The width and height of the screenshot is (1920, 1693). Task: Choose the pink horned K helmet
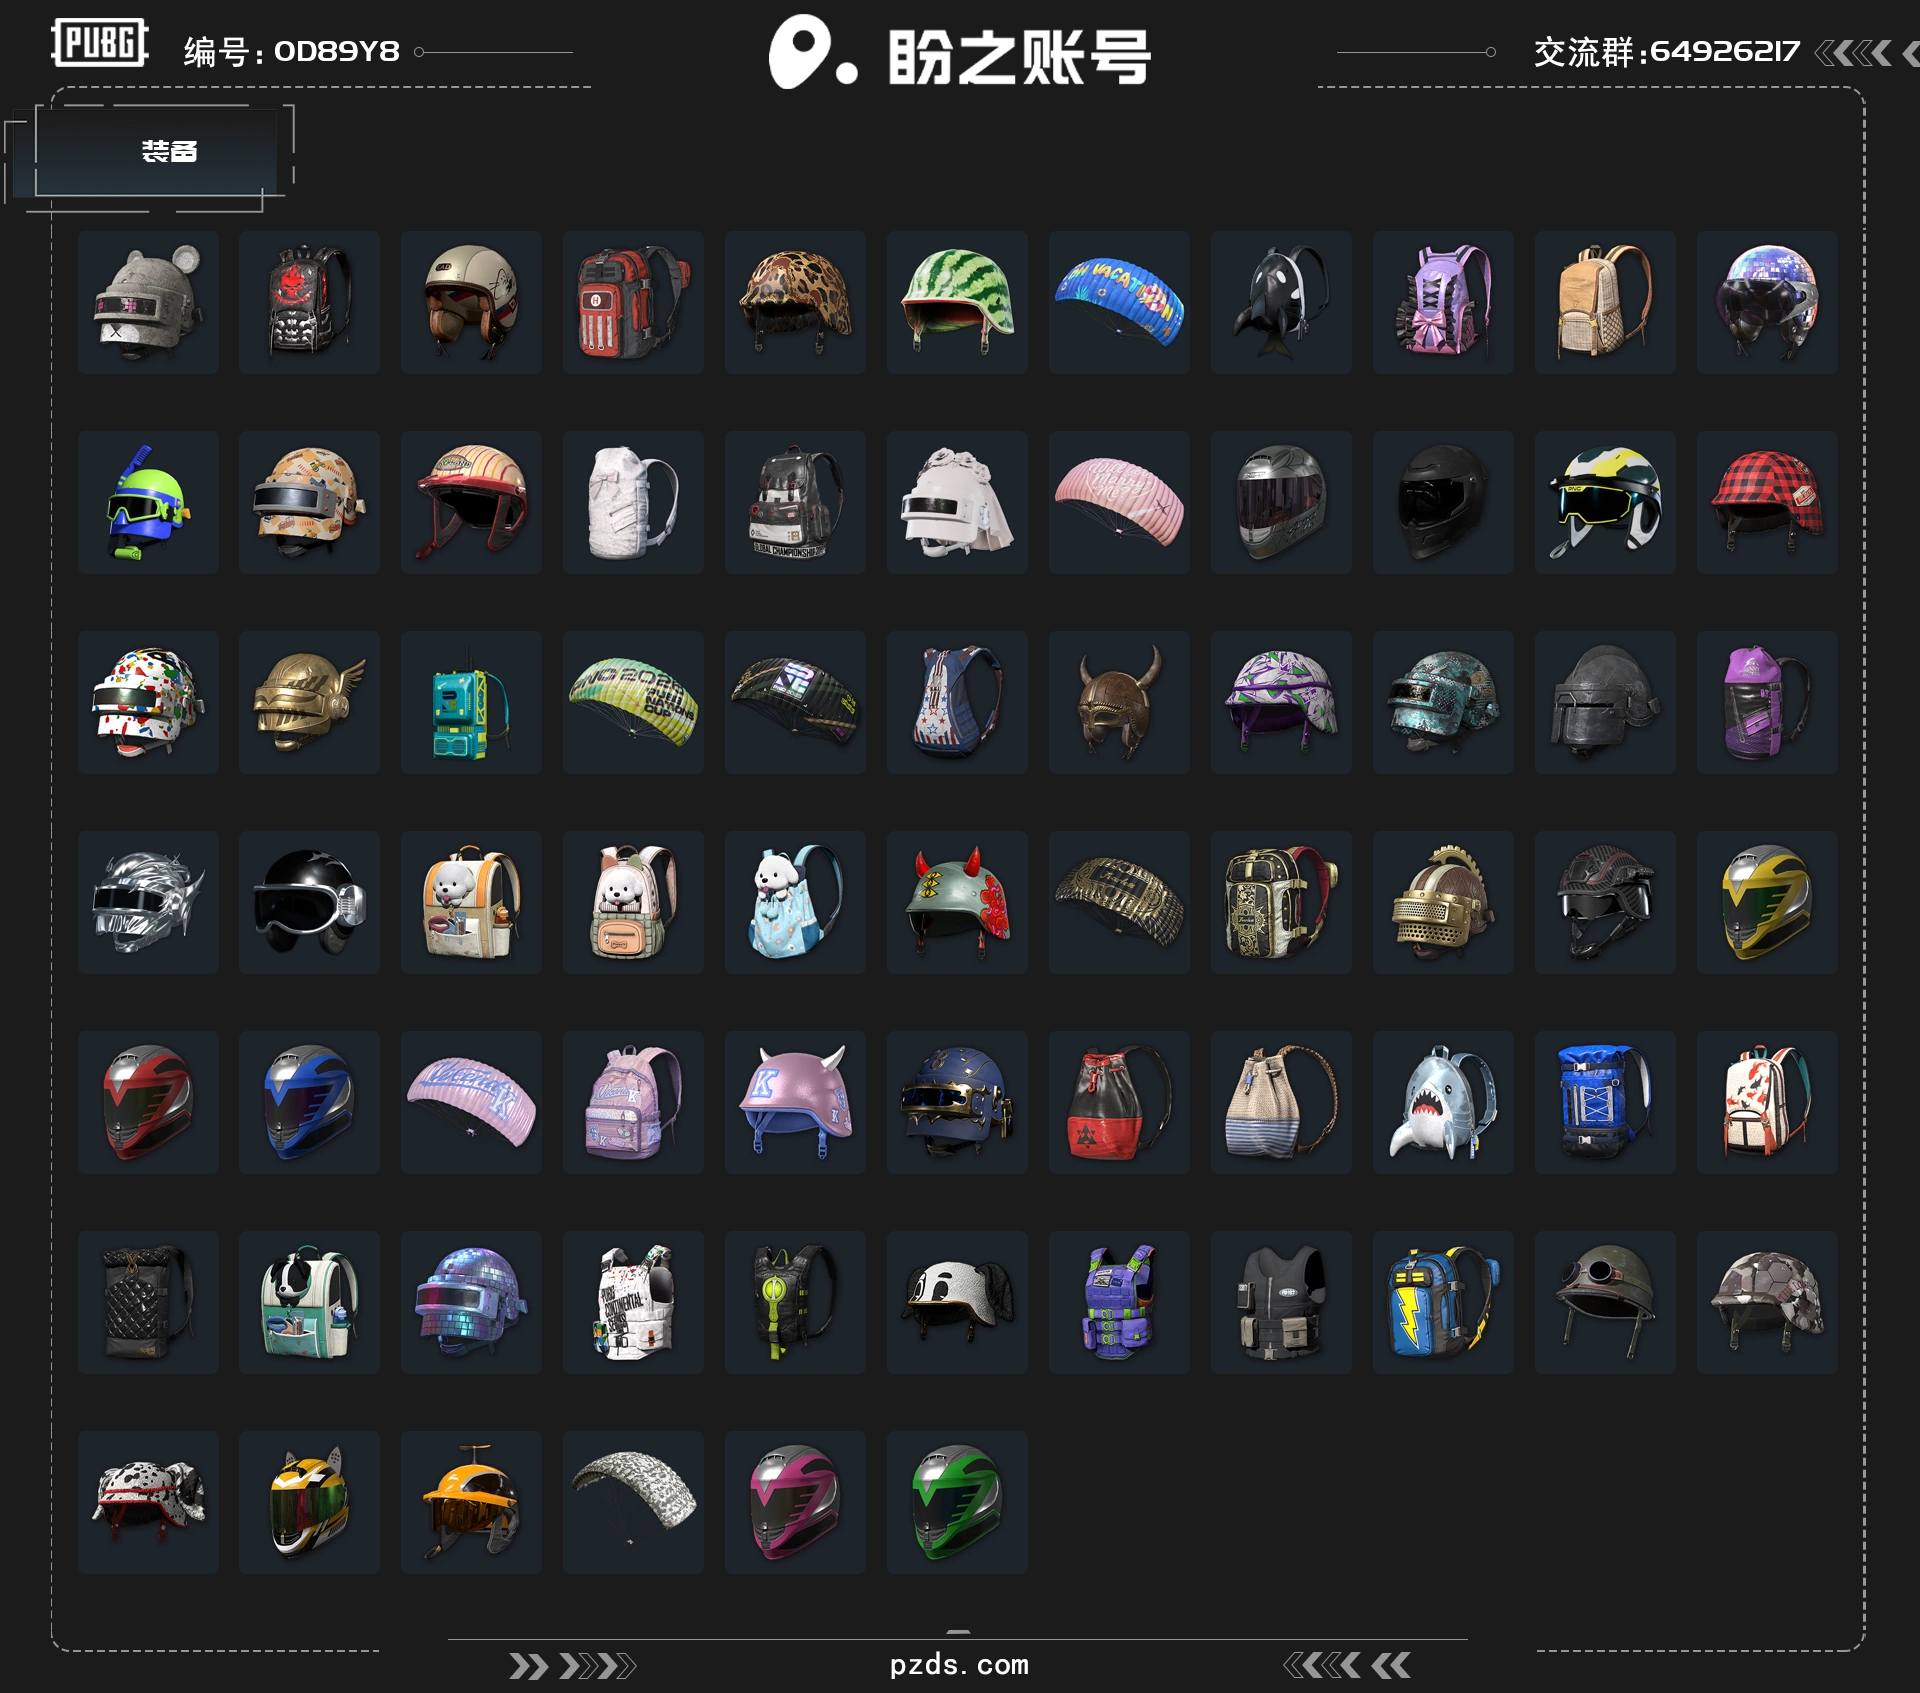click(x=795, y=1102)
